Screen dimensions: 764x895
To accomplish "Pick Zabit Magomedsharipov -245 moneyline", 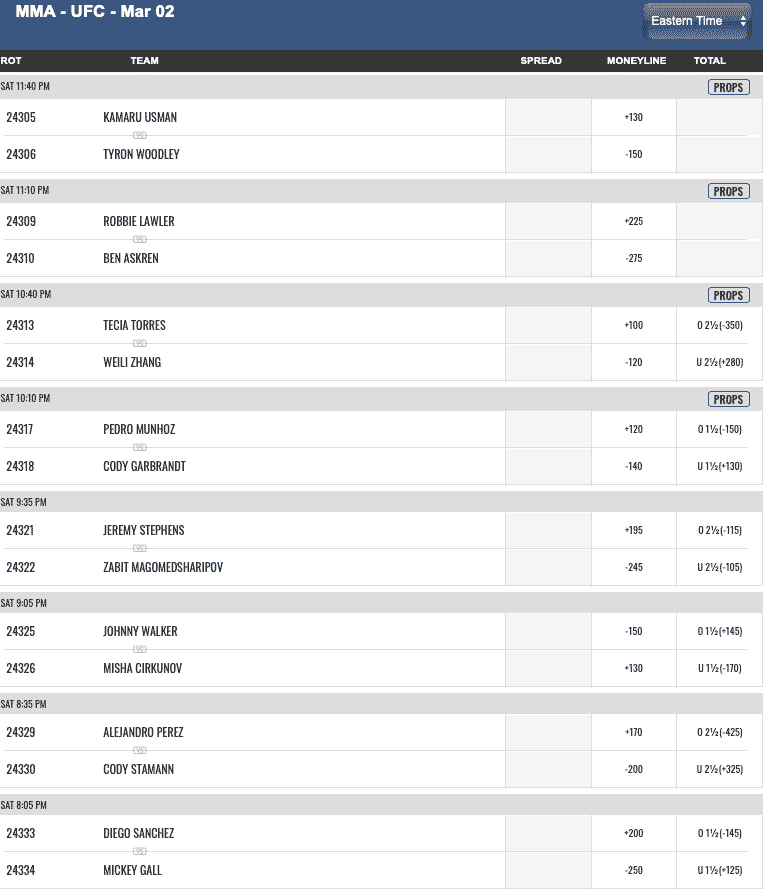I will 634,567.
